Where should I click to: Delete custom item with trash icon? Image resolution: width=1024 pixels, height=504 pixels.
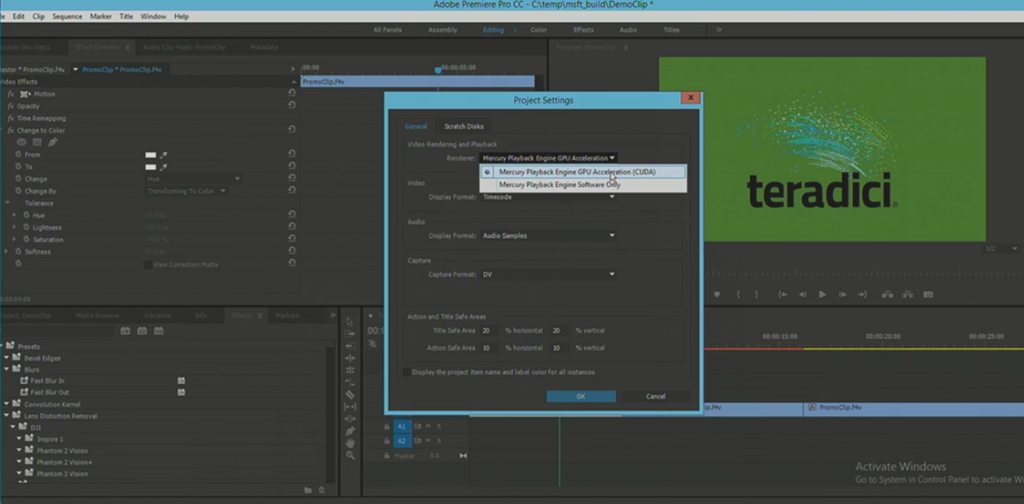pyautogui.click(x=321, y=490)
